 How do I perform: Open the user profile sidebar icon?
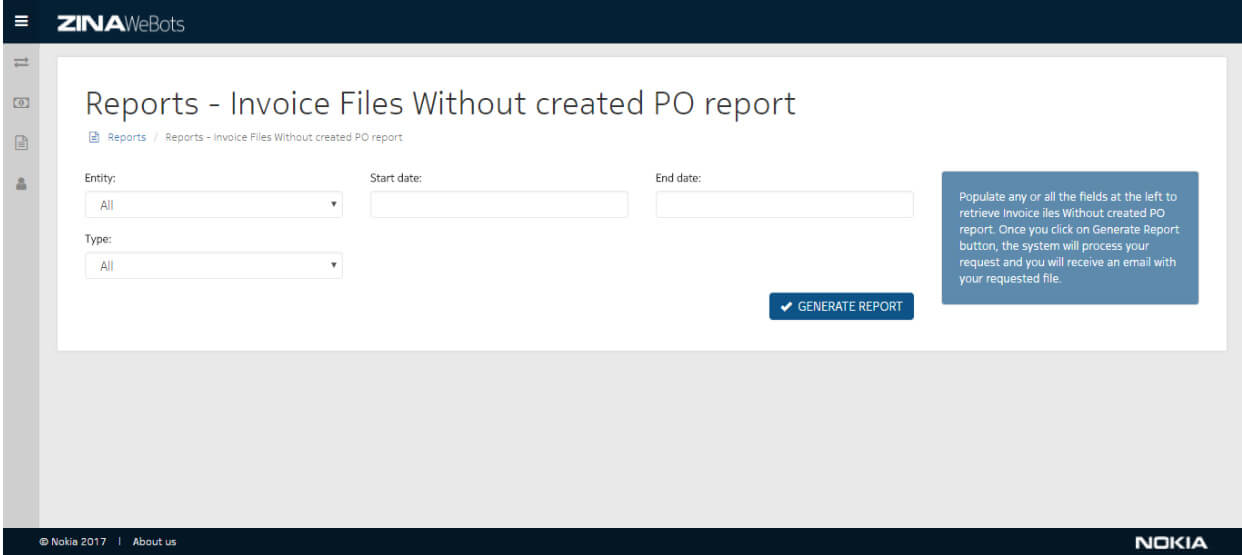coord(21,184)
